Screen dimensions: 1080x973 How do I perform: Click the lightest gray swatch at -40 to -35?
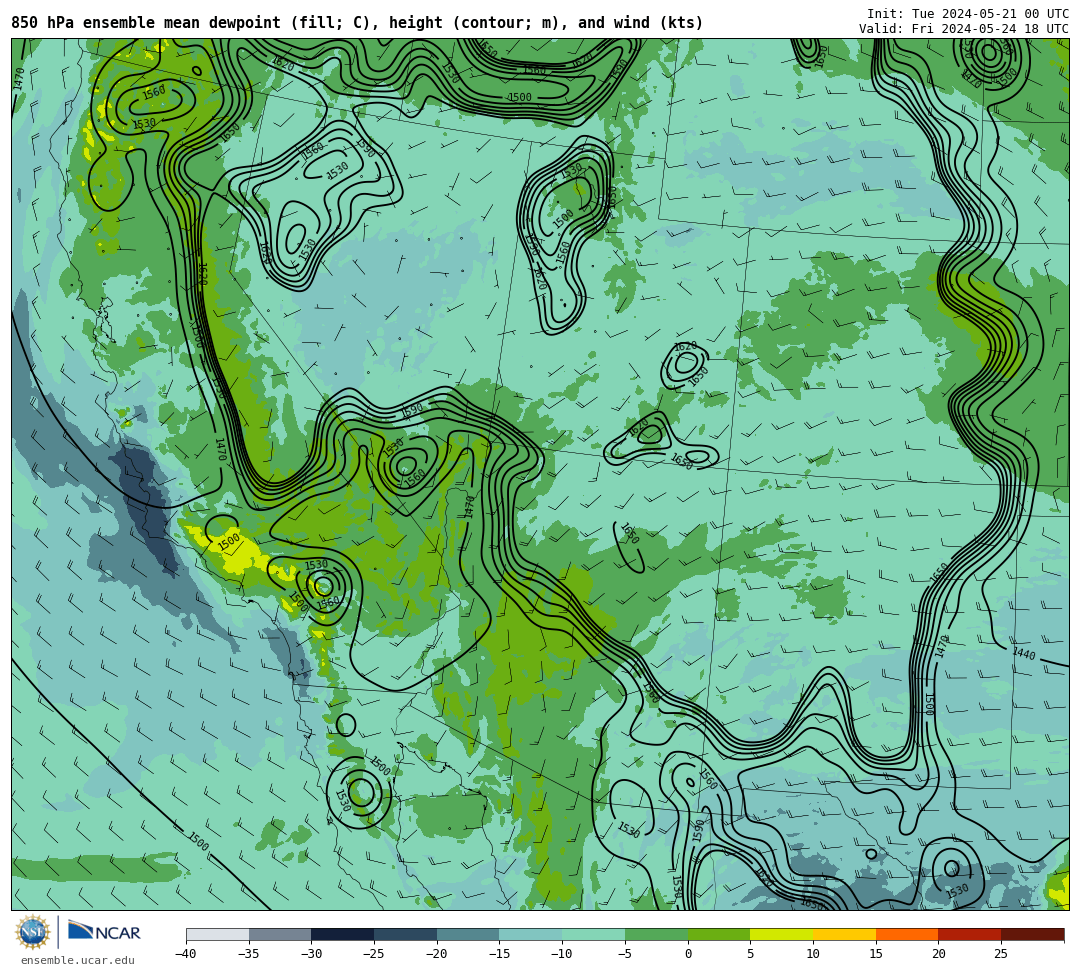click(218, 934)
